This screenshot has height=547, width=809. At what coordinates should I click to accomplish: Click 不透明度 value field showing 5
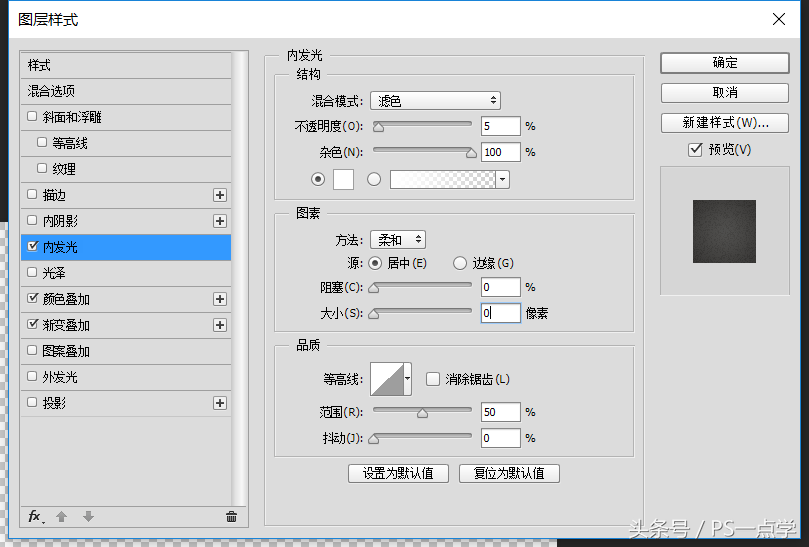[500, 126]
